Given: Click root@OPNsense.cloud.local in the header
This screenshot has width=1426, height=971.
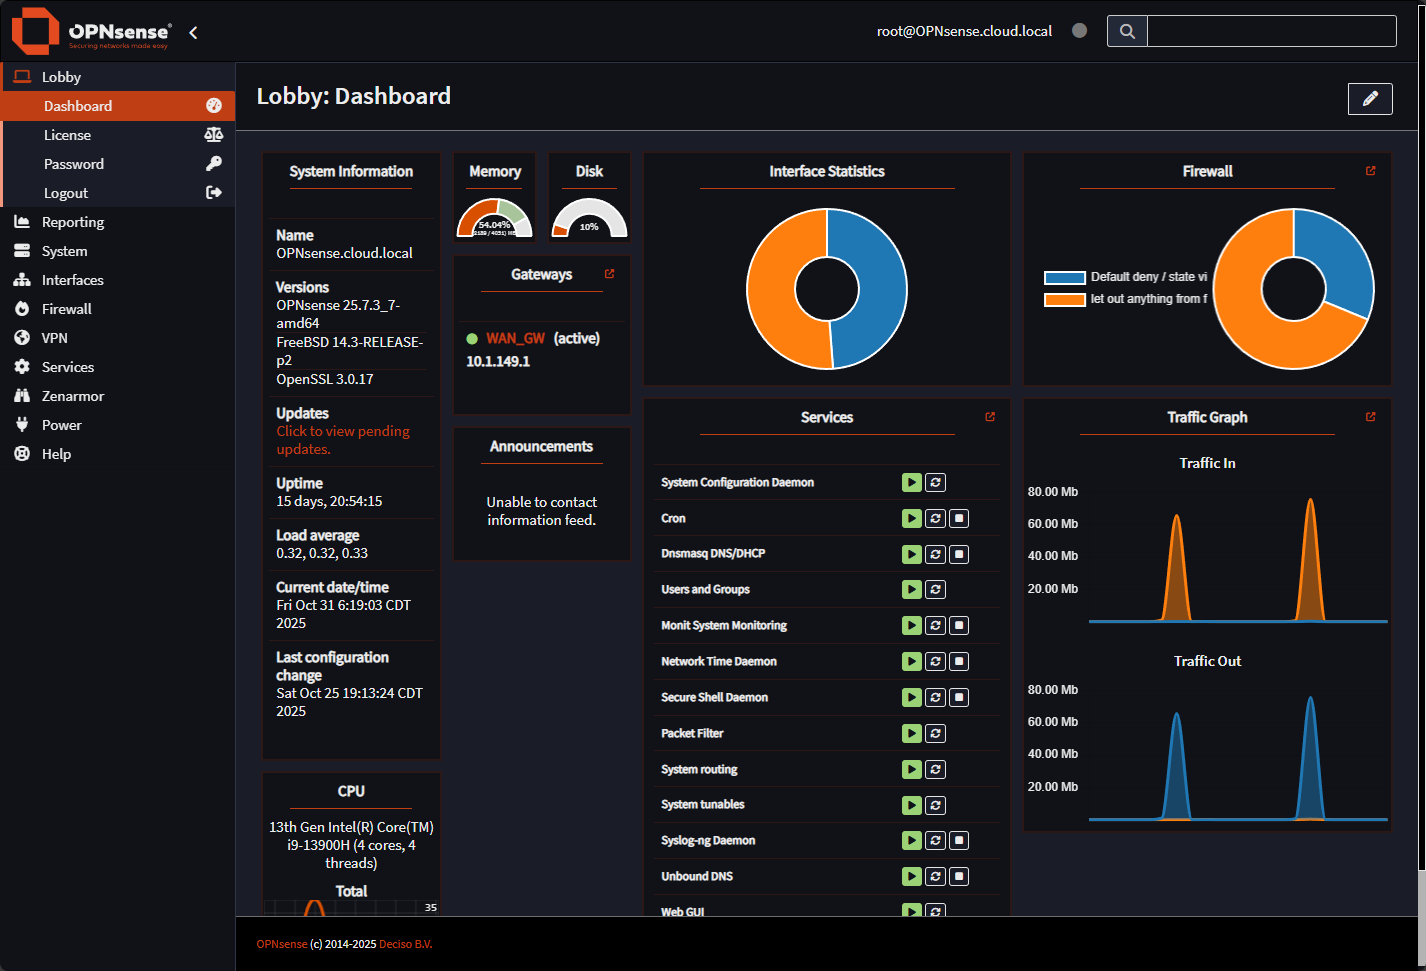Looking at the screenshot, I should click(x=964, y=31).
